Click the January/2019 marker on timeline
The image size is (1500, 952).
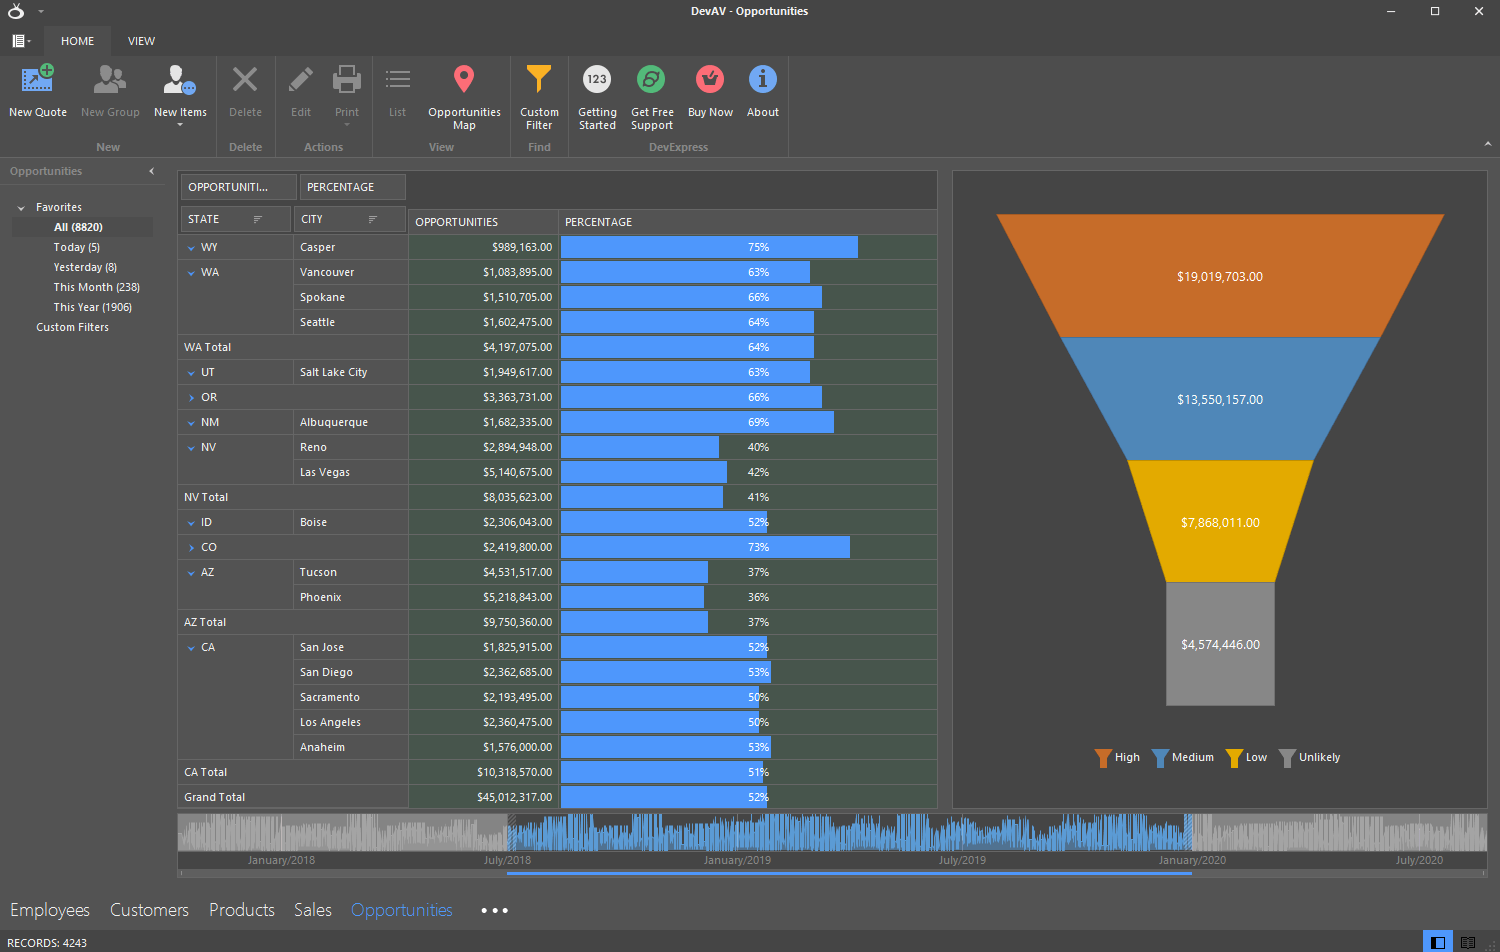[737, 860]
